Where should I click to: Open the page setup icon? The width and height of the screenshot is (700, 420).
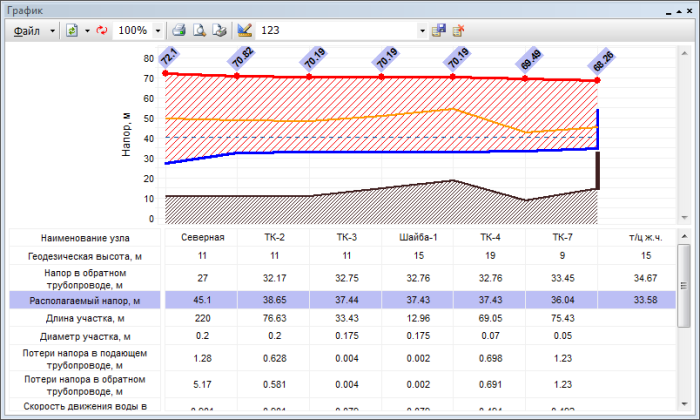coord(218,31)
